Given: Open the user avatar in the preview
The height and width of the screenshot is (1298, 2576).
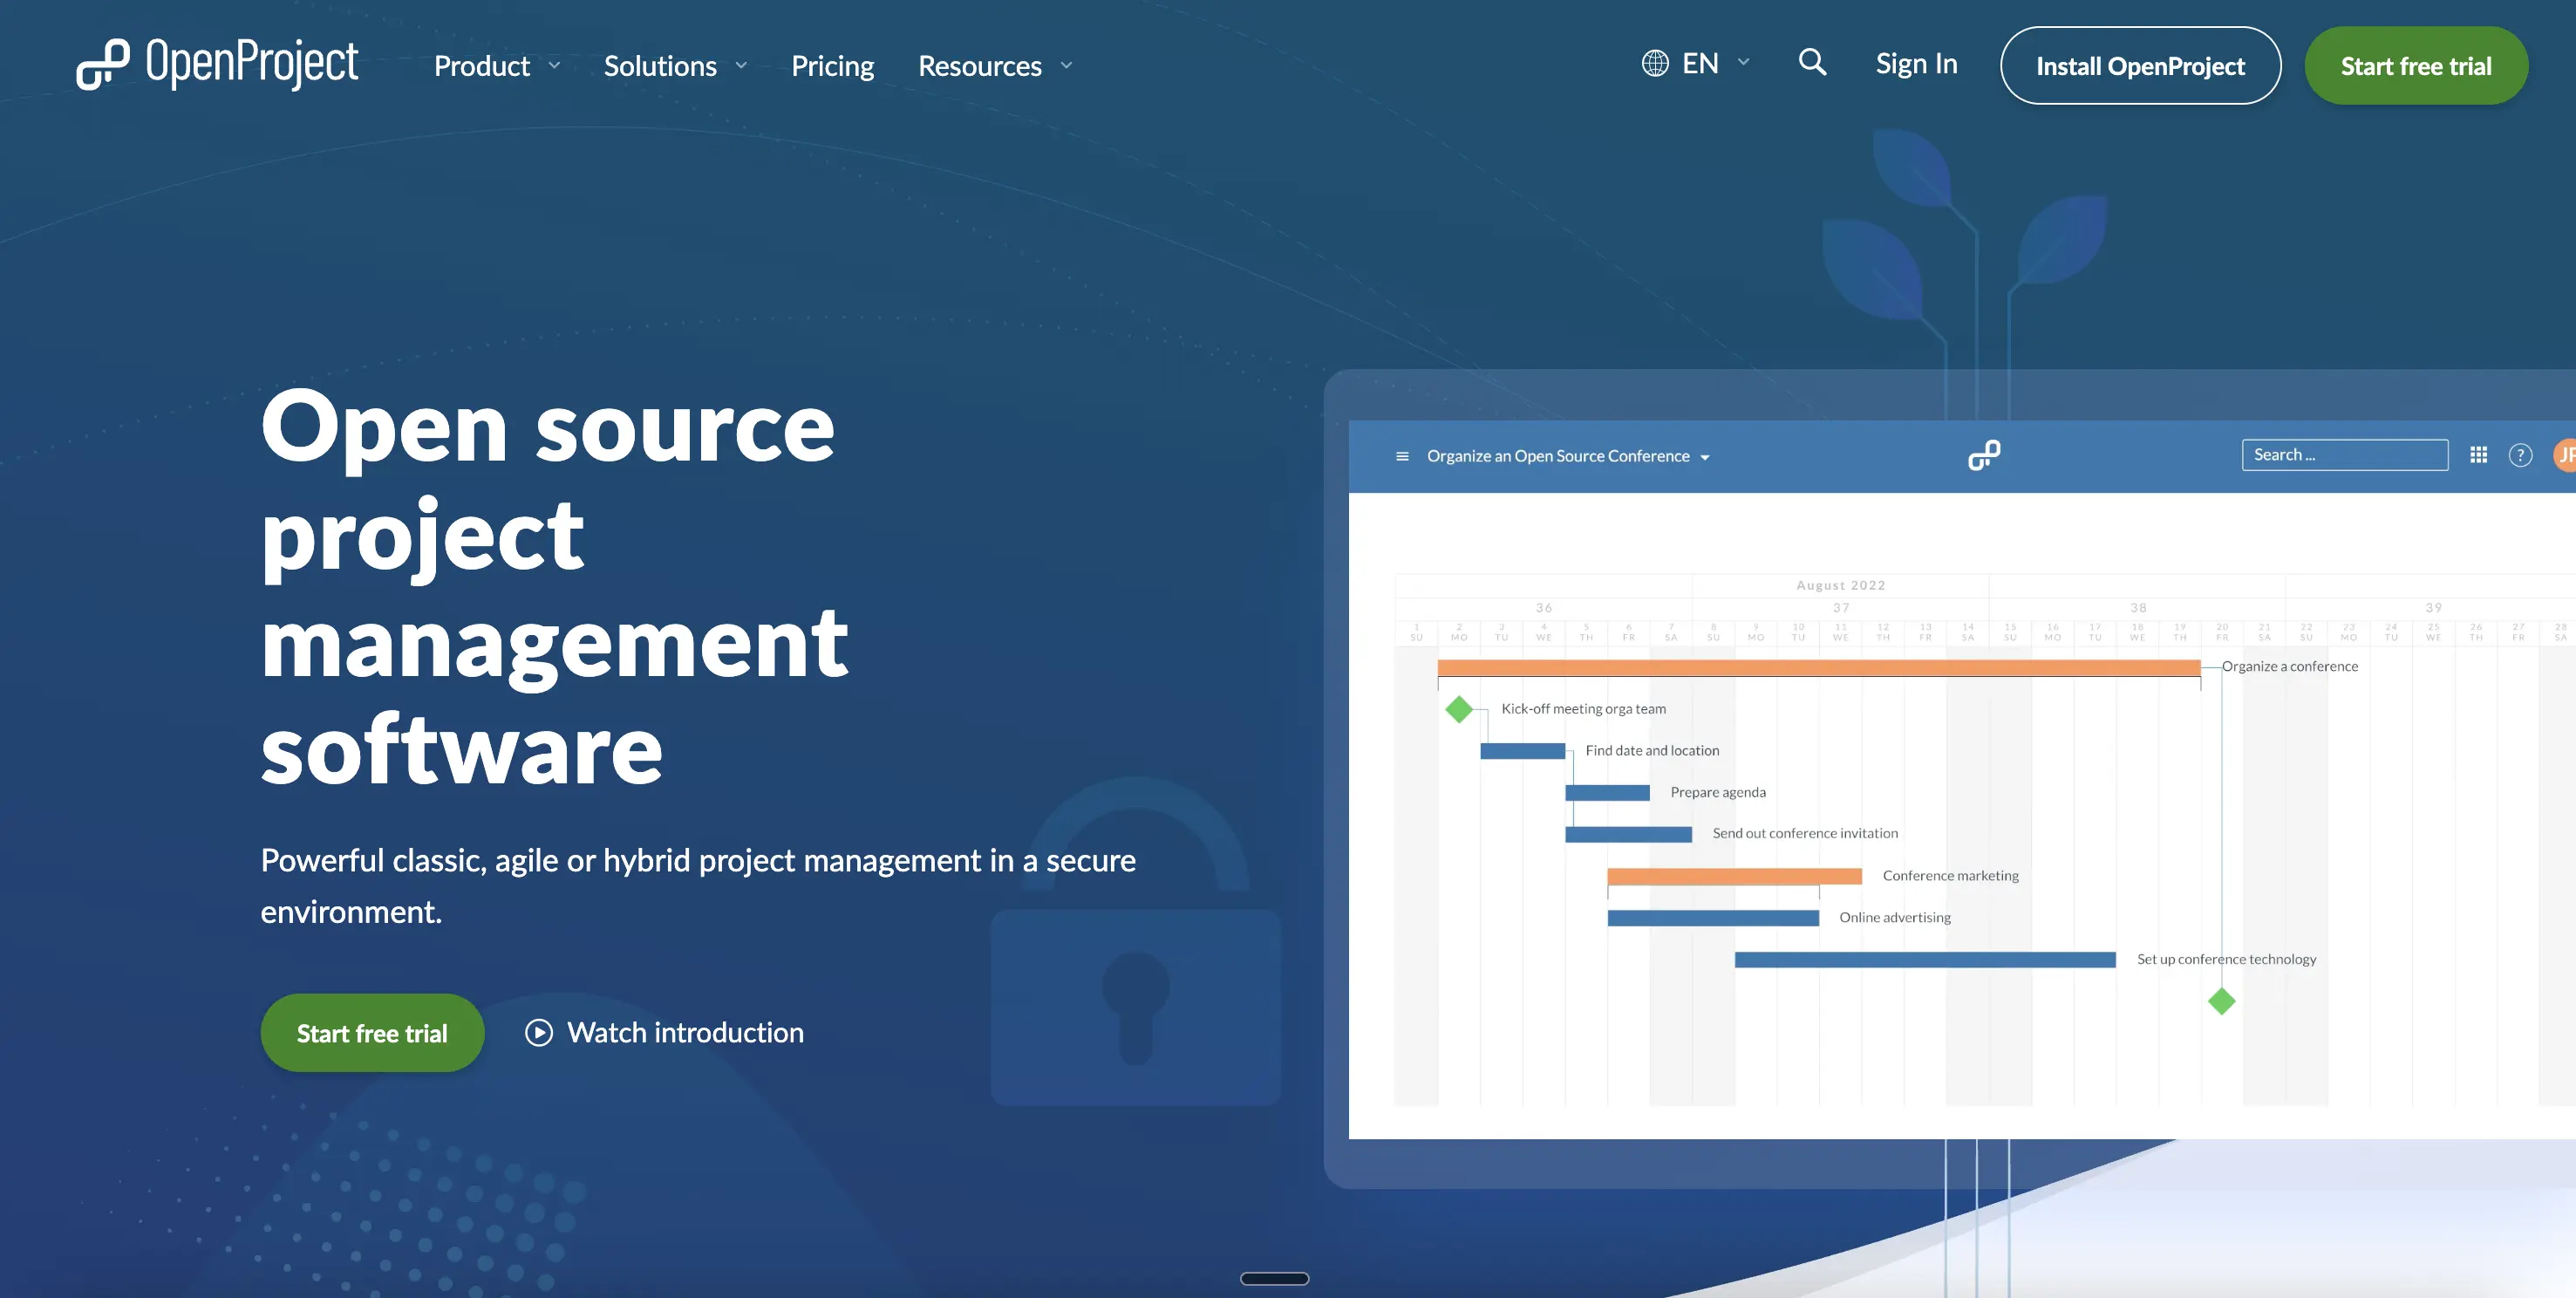Looking at the screenshot, I should click(2565, 455).
